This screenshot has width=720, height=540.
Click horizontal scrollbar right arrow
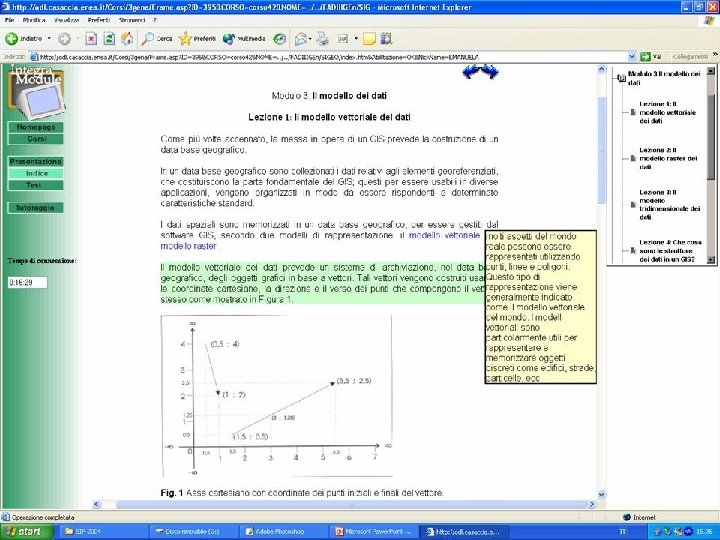pos(592,505)
